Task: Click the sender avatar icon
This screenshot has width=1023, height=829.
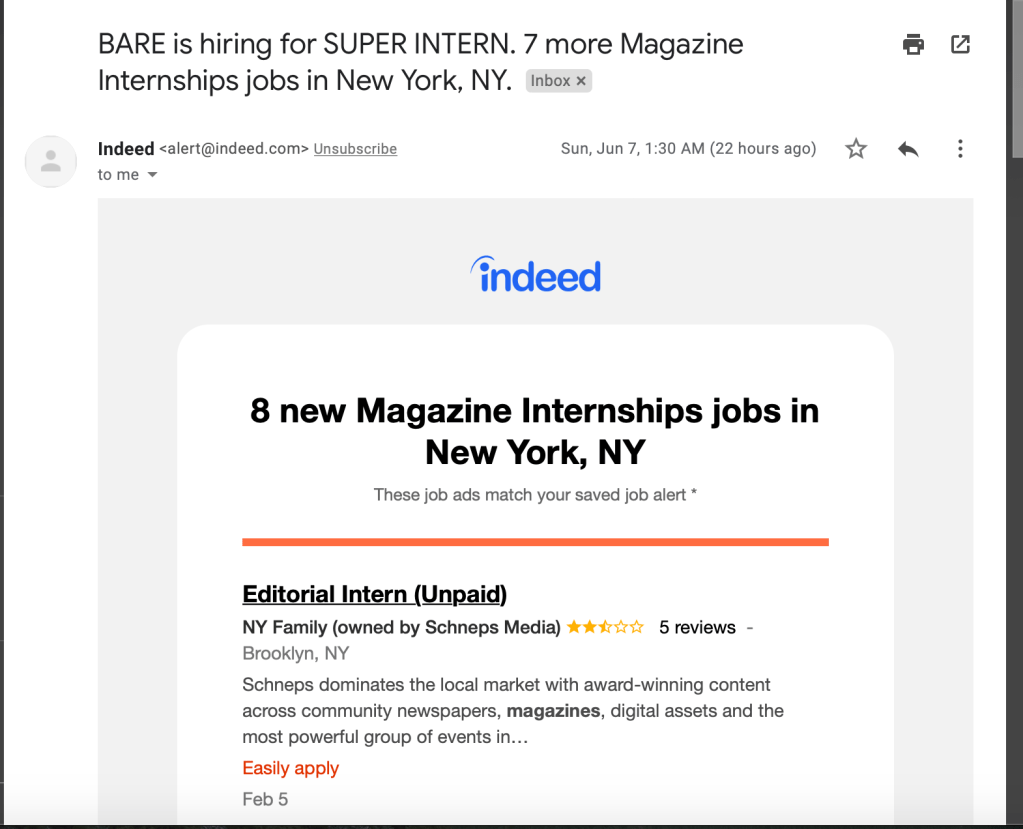Action: pos(51,161)
